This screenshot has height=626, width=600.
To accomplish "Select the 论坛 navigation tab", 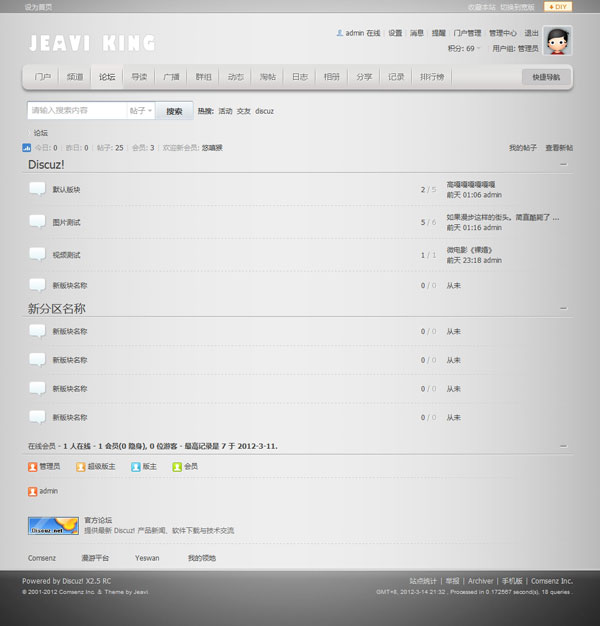I will click(107, 77).
